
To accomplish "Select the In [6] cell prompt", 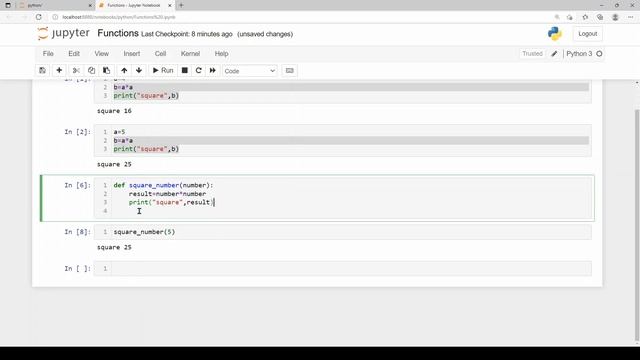I will point(77,185).
